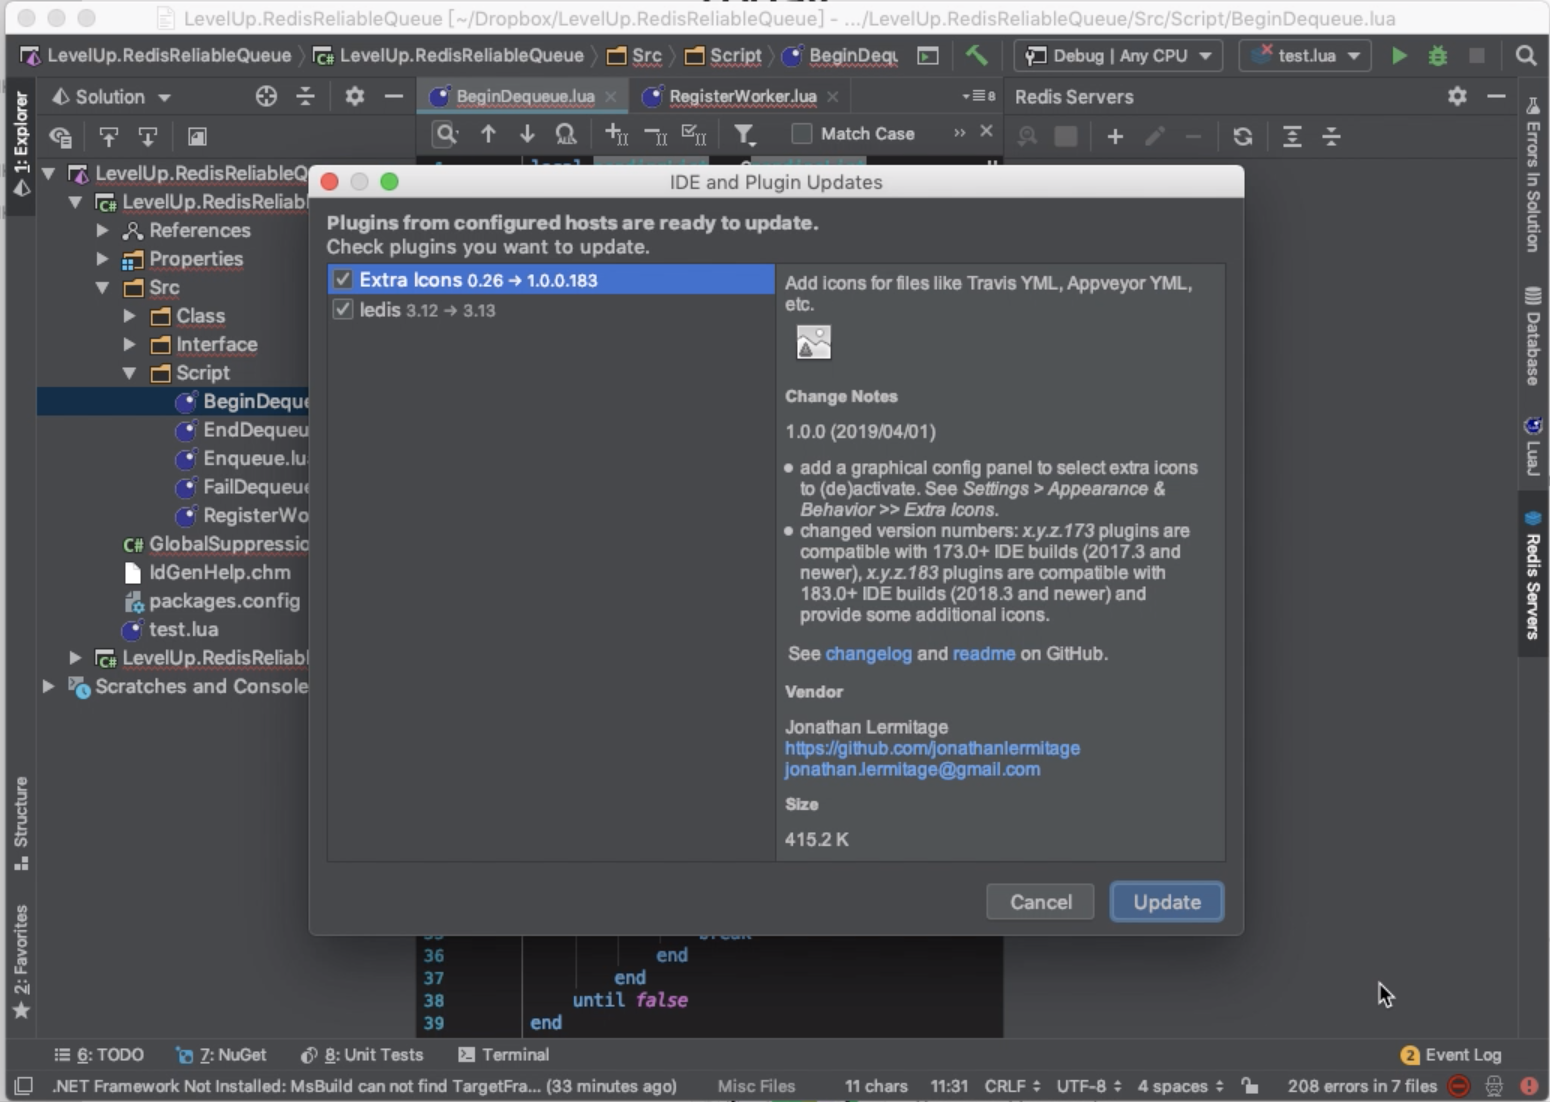The width and height of the screenshot is (1550, 1102).
Task: Open the Structure side panel
Action: click(x=21, y=822)
